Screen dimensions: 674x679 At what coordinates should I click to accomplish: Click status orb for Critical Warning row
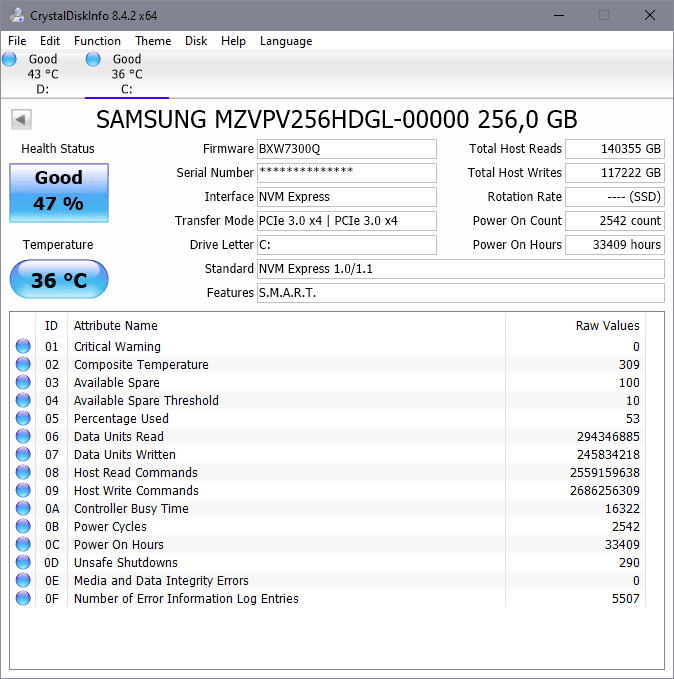23,346
